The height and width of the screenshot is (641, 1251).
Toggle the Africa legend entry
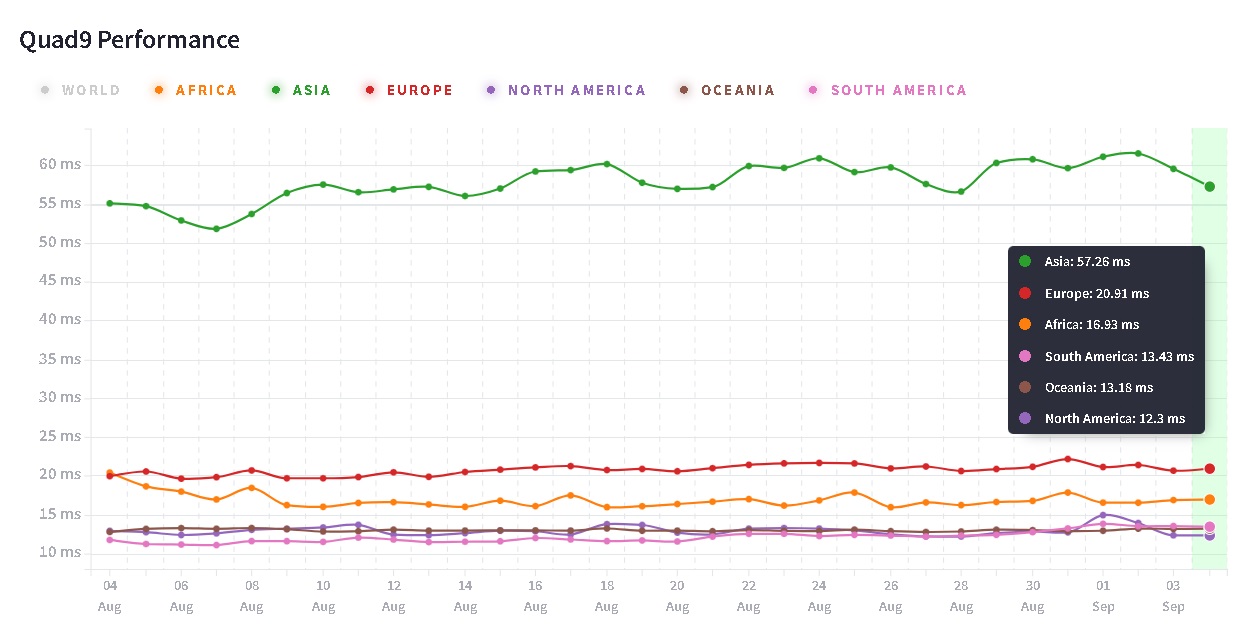click(x=196, y=90)
